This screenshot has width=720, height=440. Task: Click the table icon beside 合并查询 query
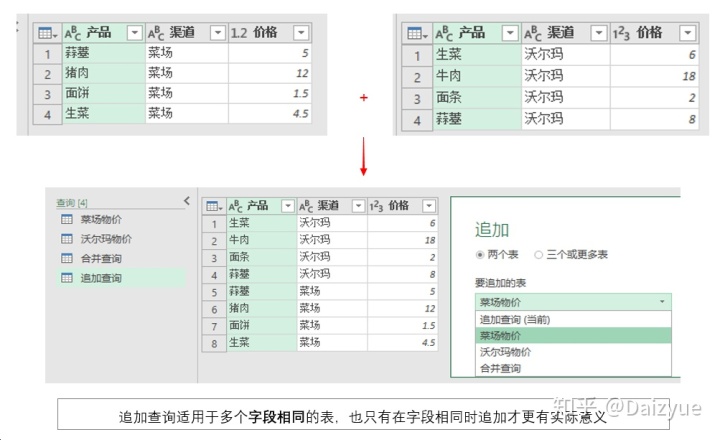point(67,258)
